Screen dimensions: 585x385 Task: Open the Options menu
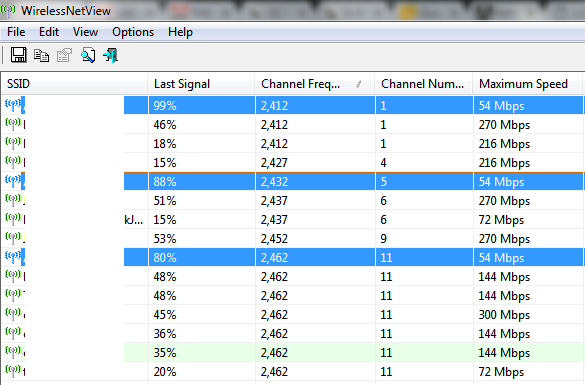tap(133, 32)
